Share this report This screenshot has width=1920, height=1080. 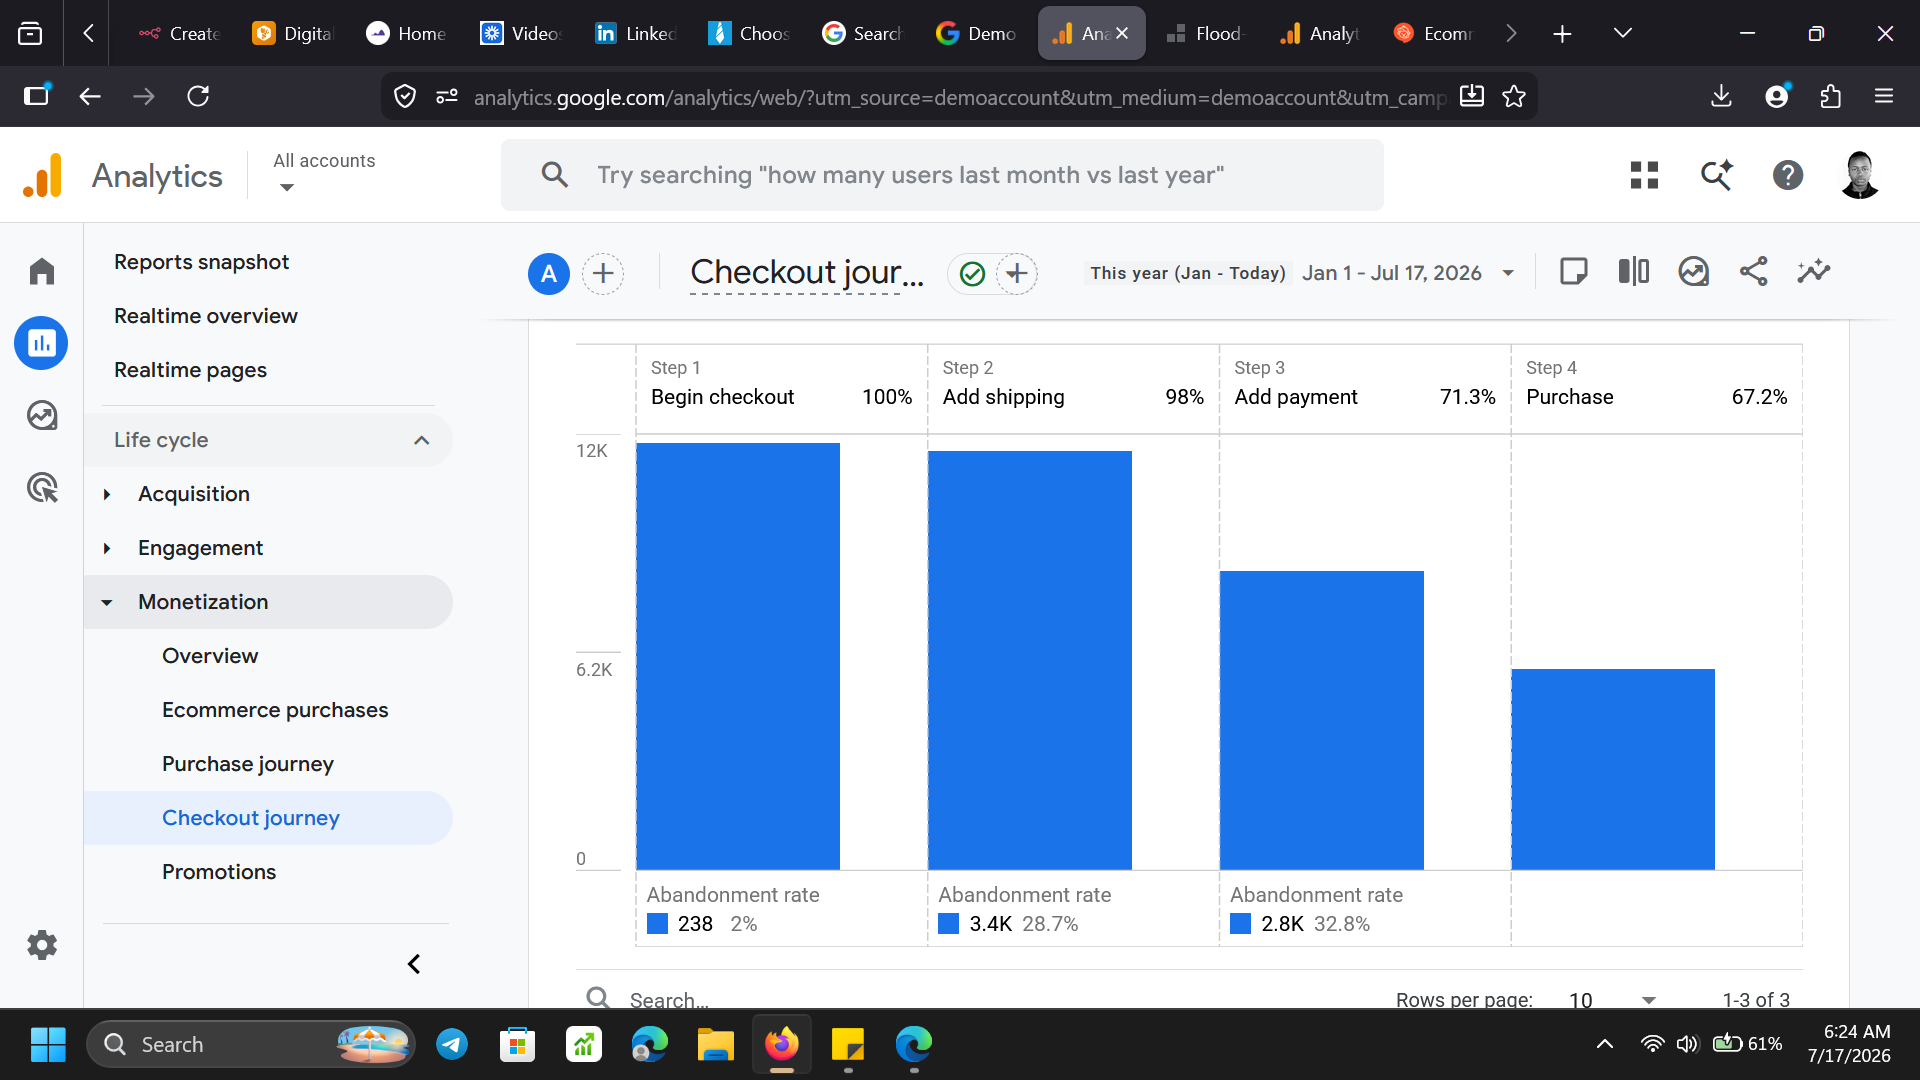tap(1754, 271)
